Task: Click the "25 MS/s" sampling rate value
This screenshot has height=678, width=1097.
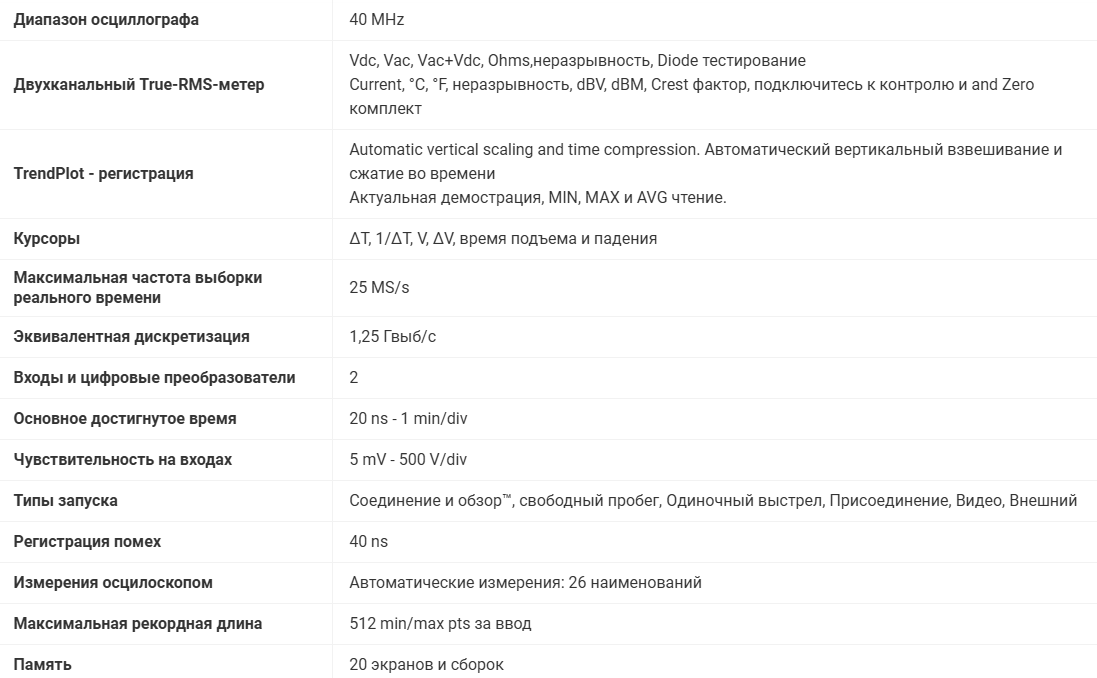Action: pos(379,288)
